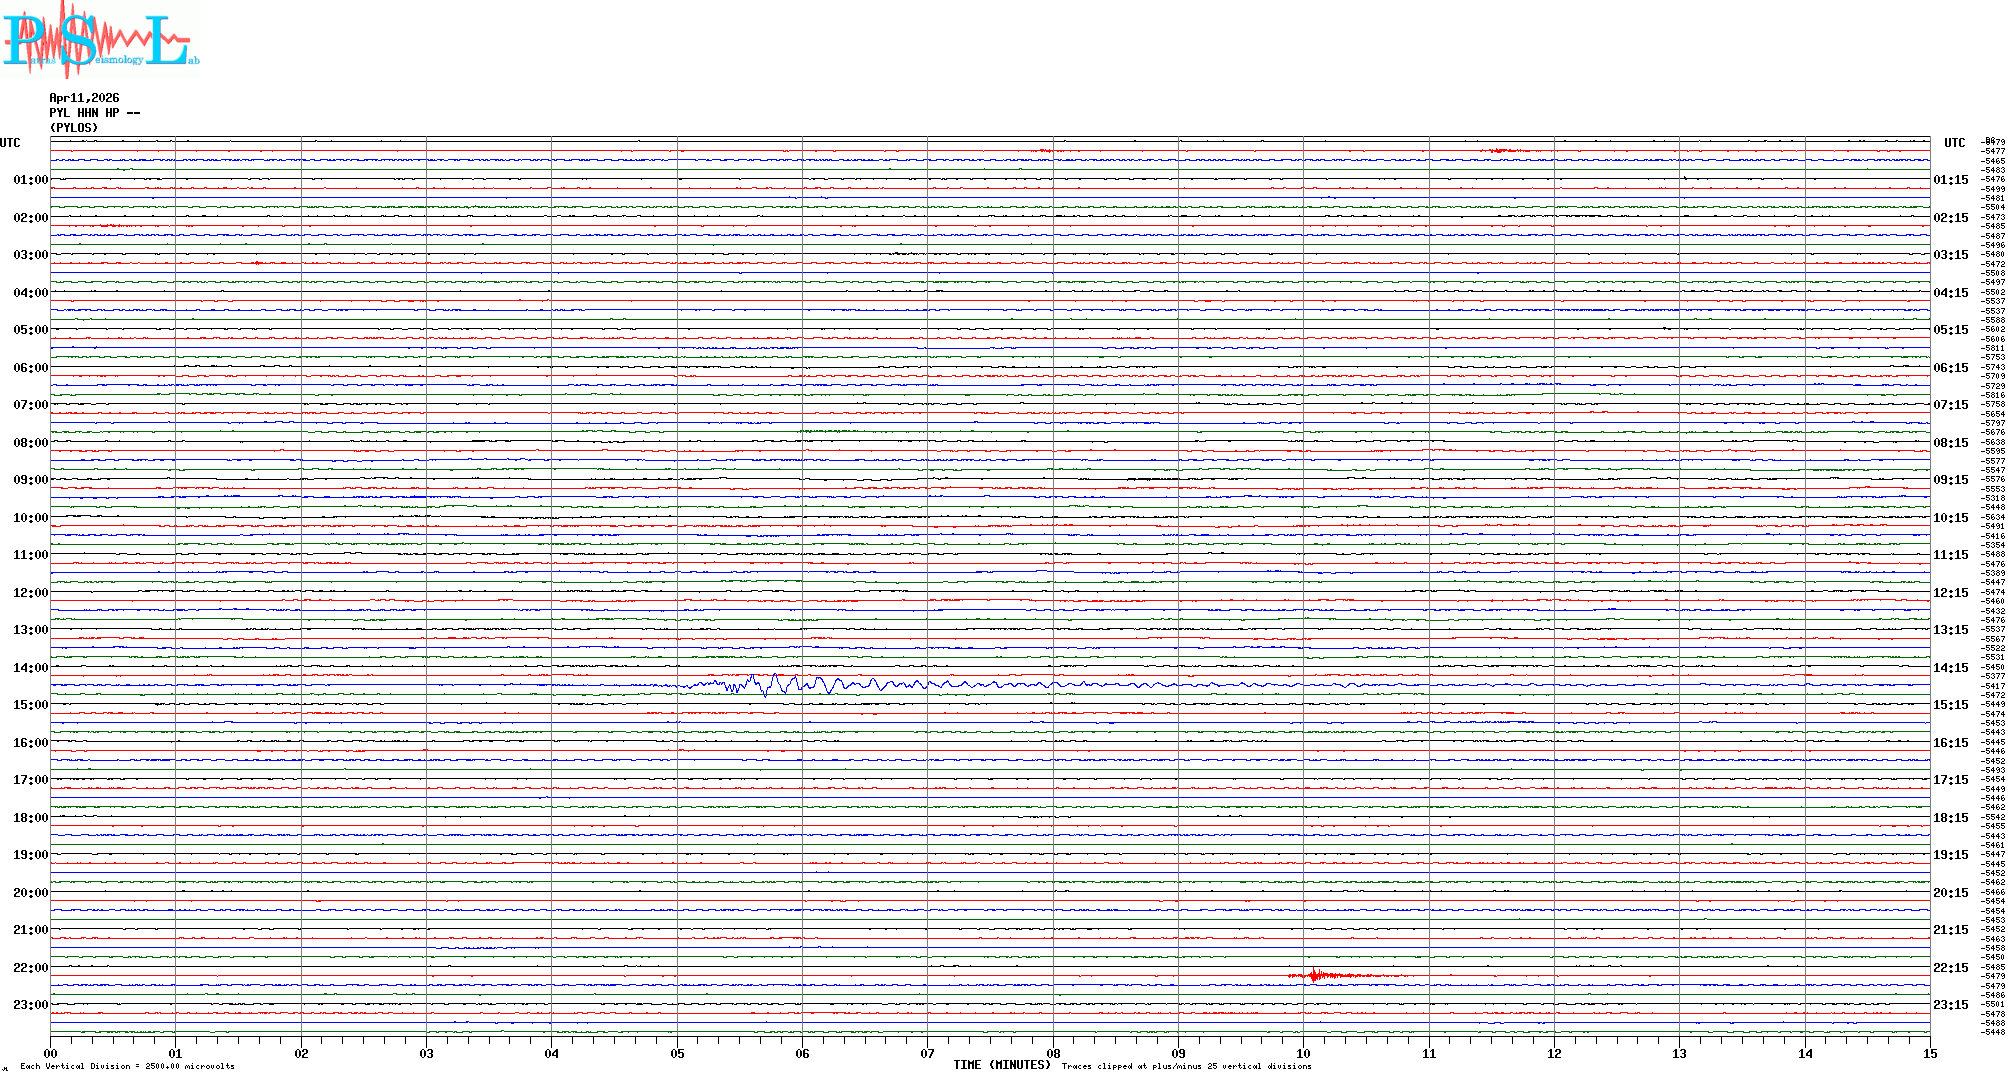Click minute marker 10 on bottom axis
Image resolution: width=2010 pixels, height=1080 pixels.
click(1303, 1053)
